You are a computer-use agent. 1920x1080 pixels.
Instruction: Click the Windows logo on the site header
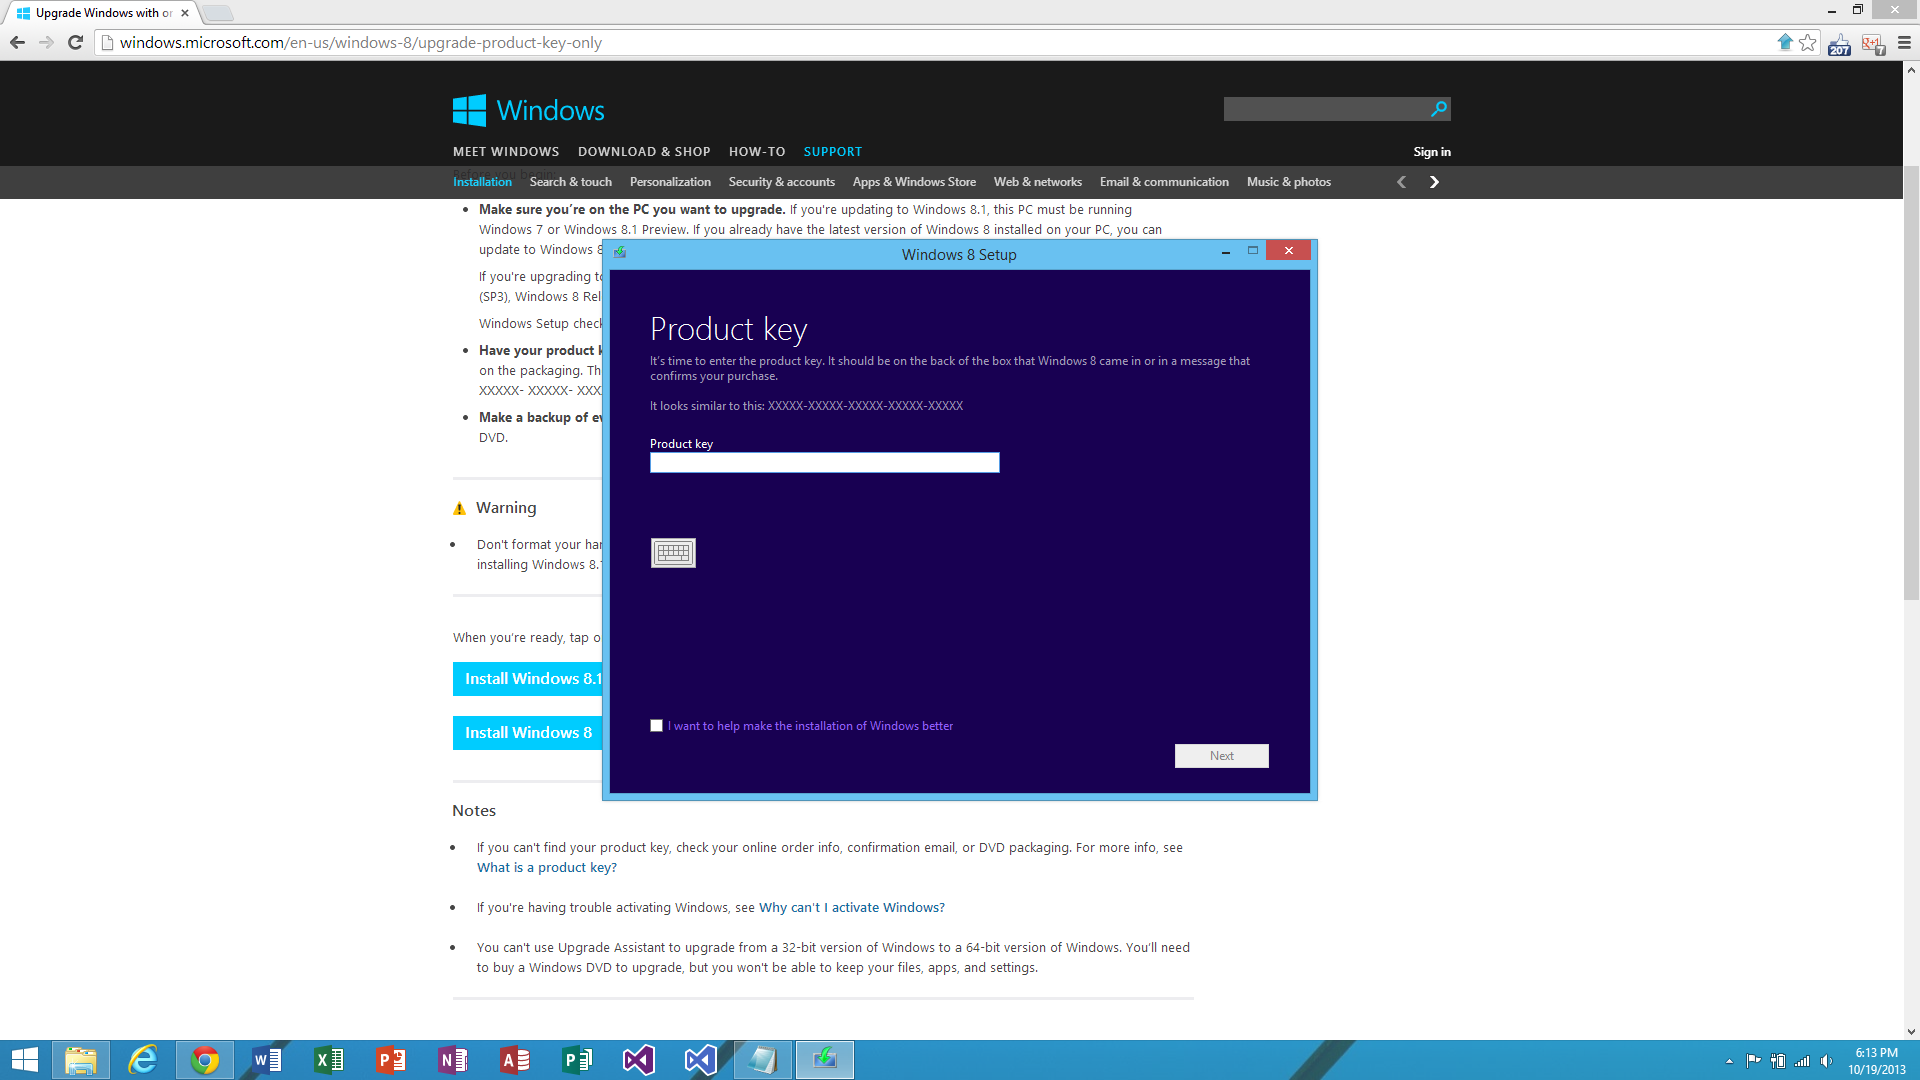tap(469, 110)
